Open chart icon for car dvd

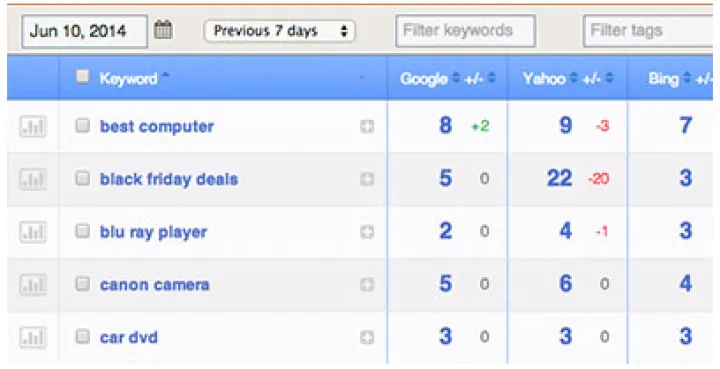pos(33,337)
